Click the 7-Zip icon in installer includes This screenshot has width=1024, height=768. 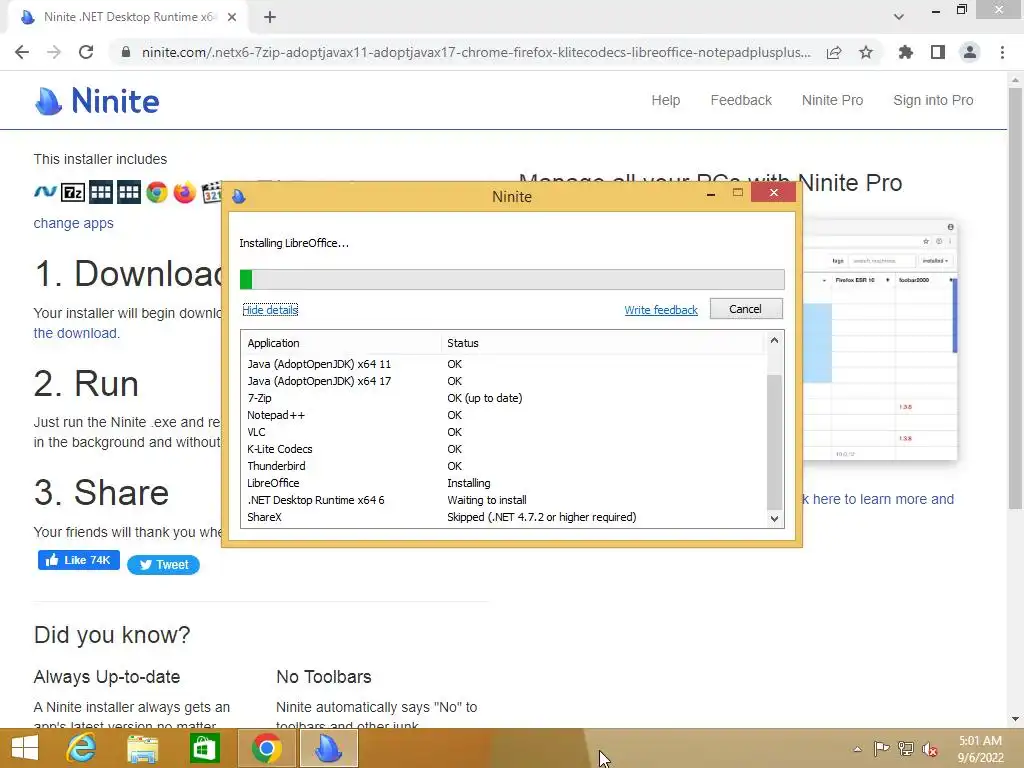point(73,192)
